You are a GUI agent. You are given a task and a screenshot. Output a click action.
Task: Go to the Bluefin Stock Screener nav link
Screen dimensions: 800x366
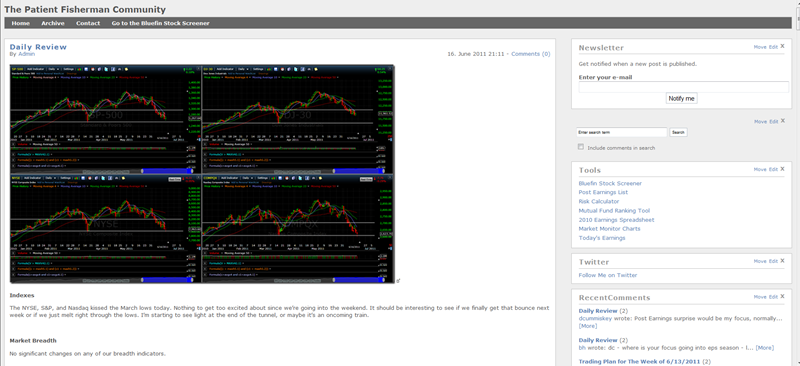click(160, 23)
